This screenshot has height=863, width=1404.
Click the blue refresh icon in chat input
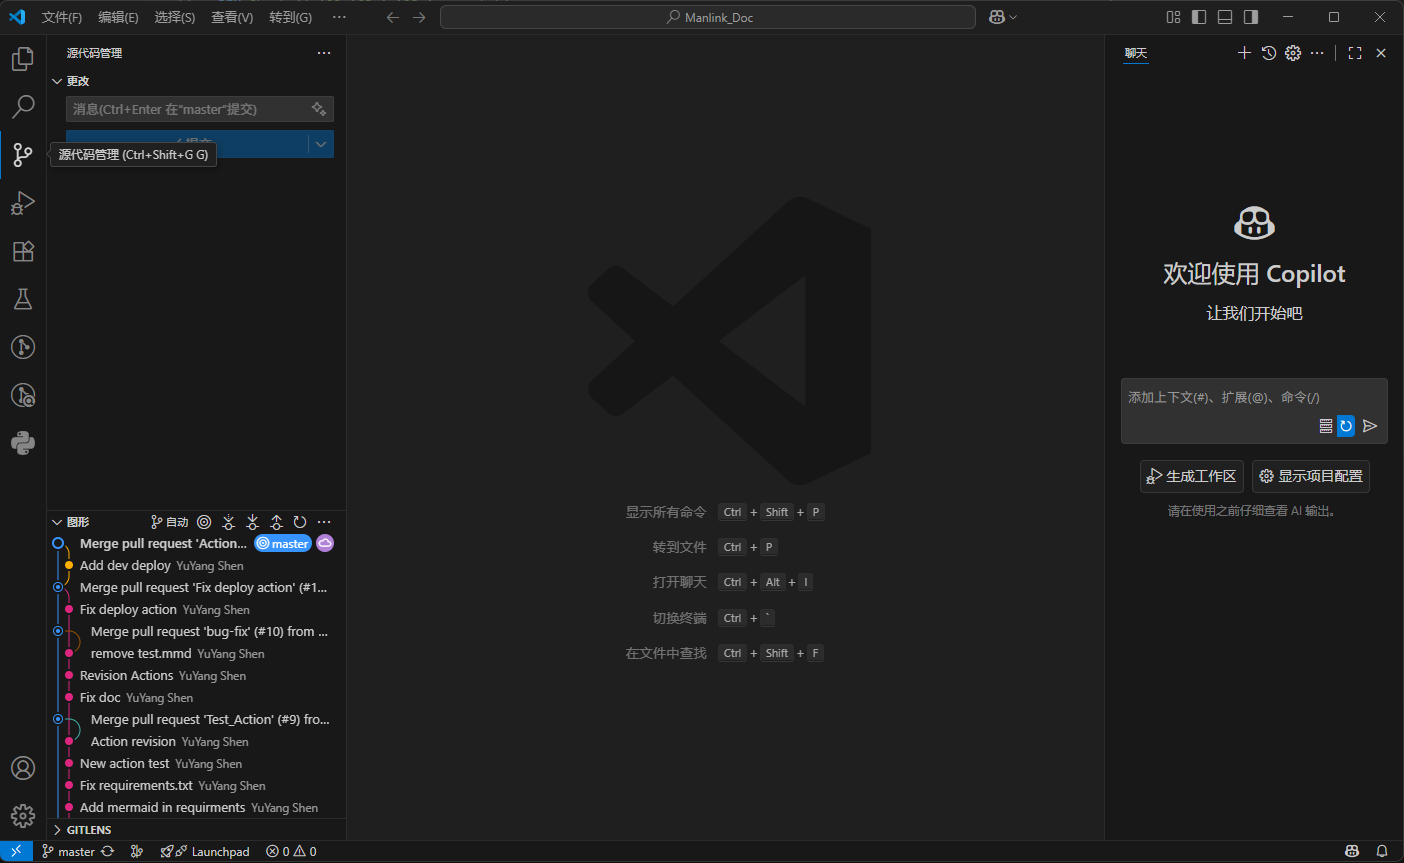tap(1346, 426)
